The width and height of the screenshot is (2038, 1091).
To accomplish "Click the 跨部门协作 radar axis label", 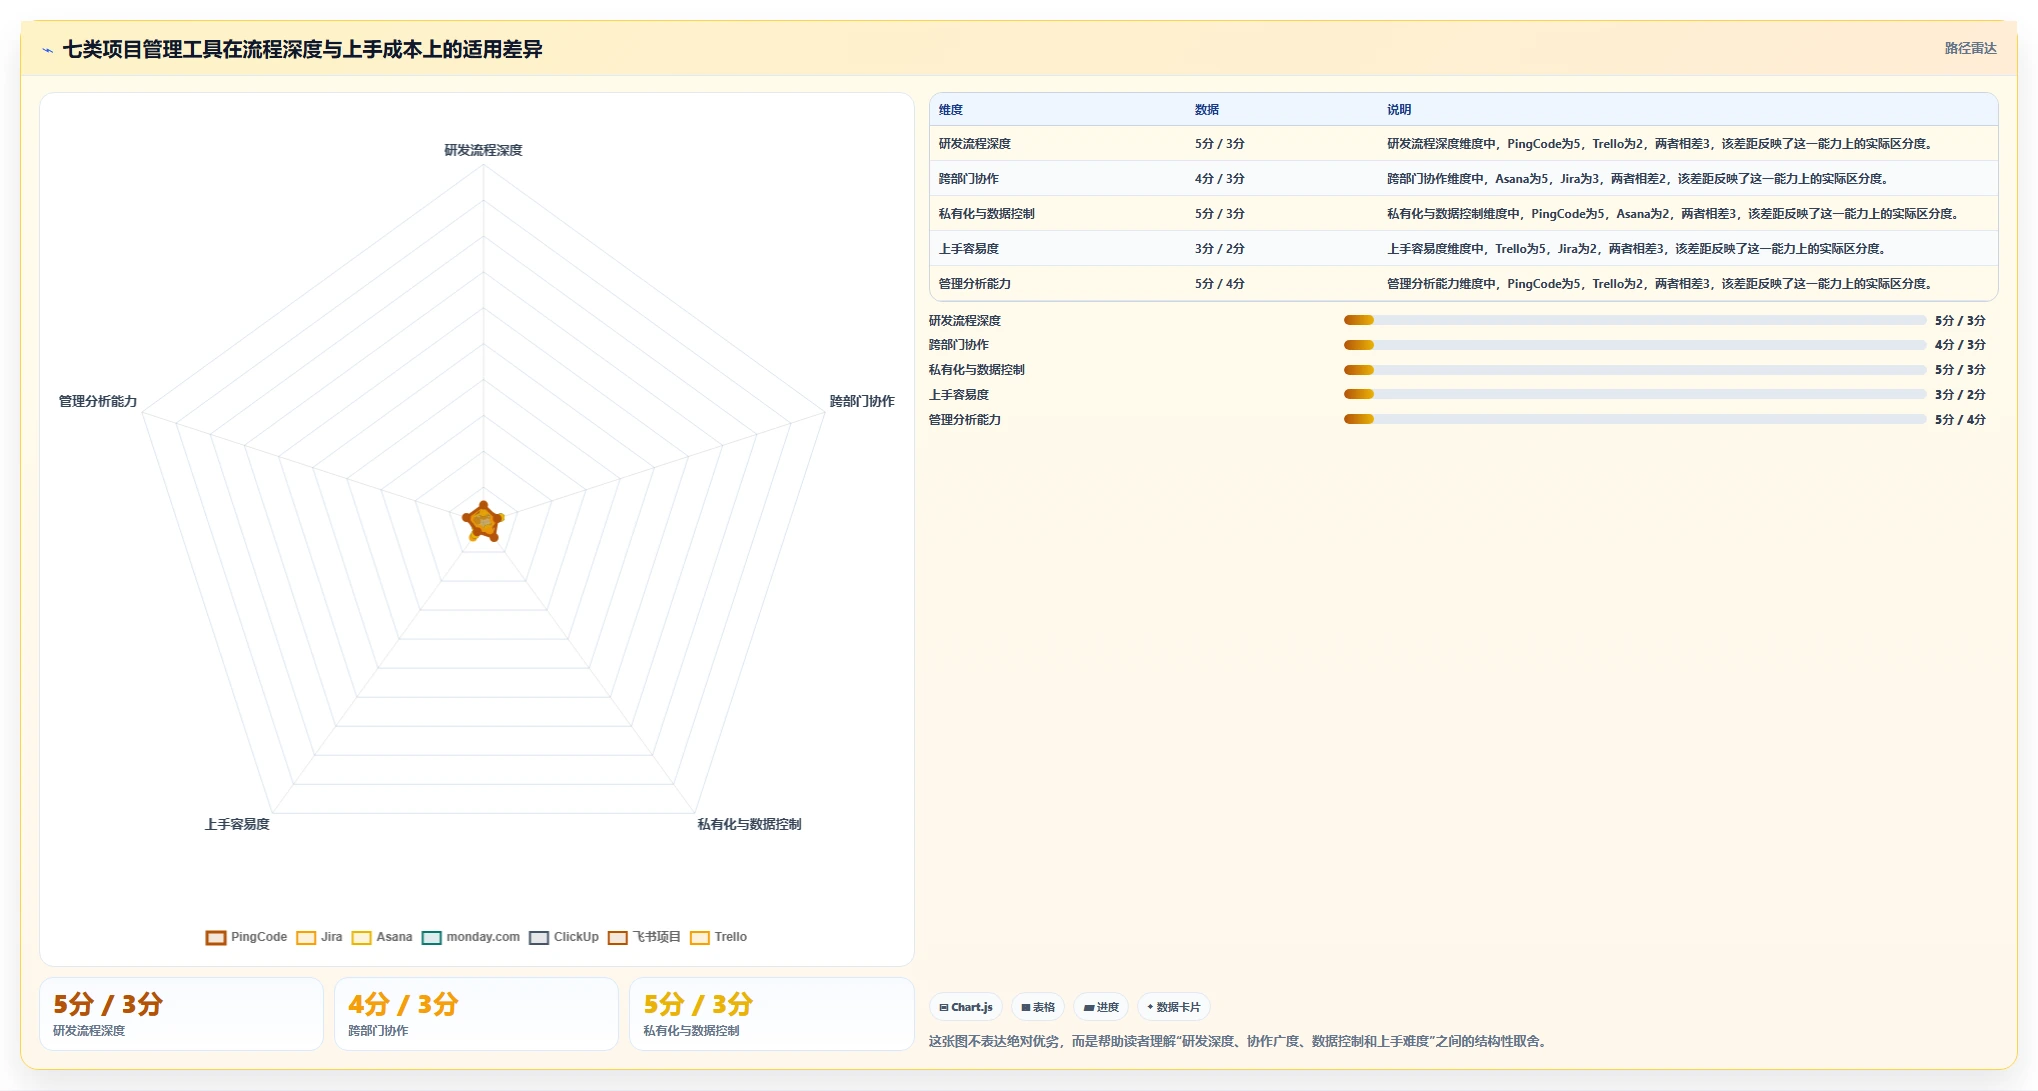I will [x=862, y=401].
